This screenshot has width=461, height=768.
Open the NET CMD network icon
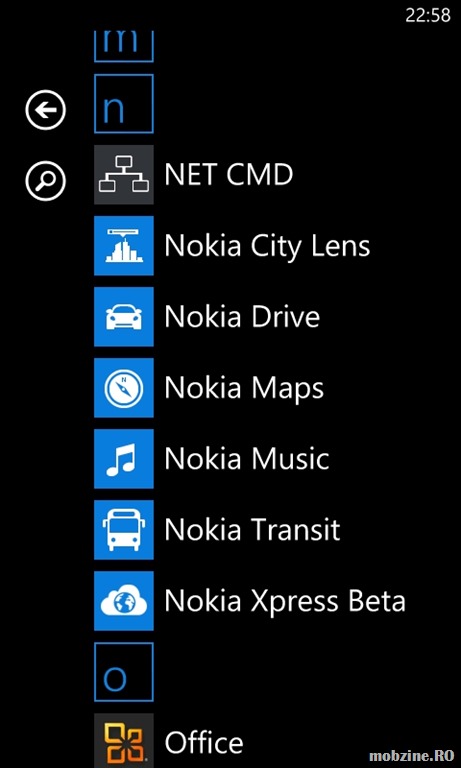(124, 175)
